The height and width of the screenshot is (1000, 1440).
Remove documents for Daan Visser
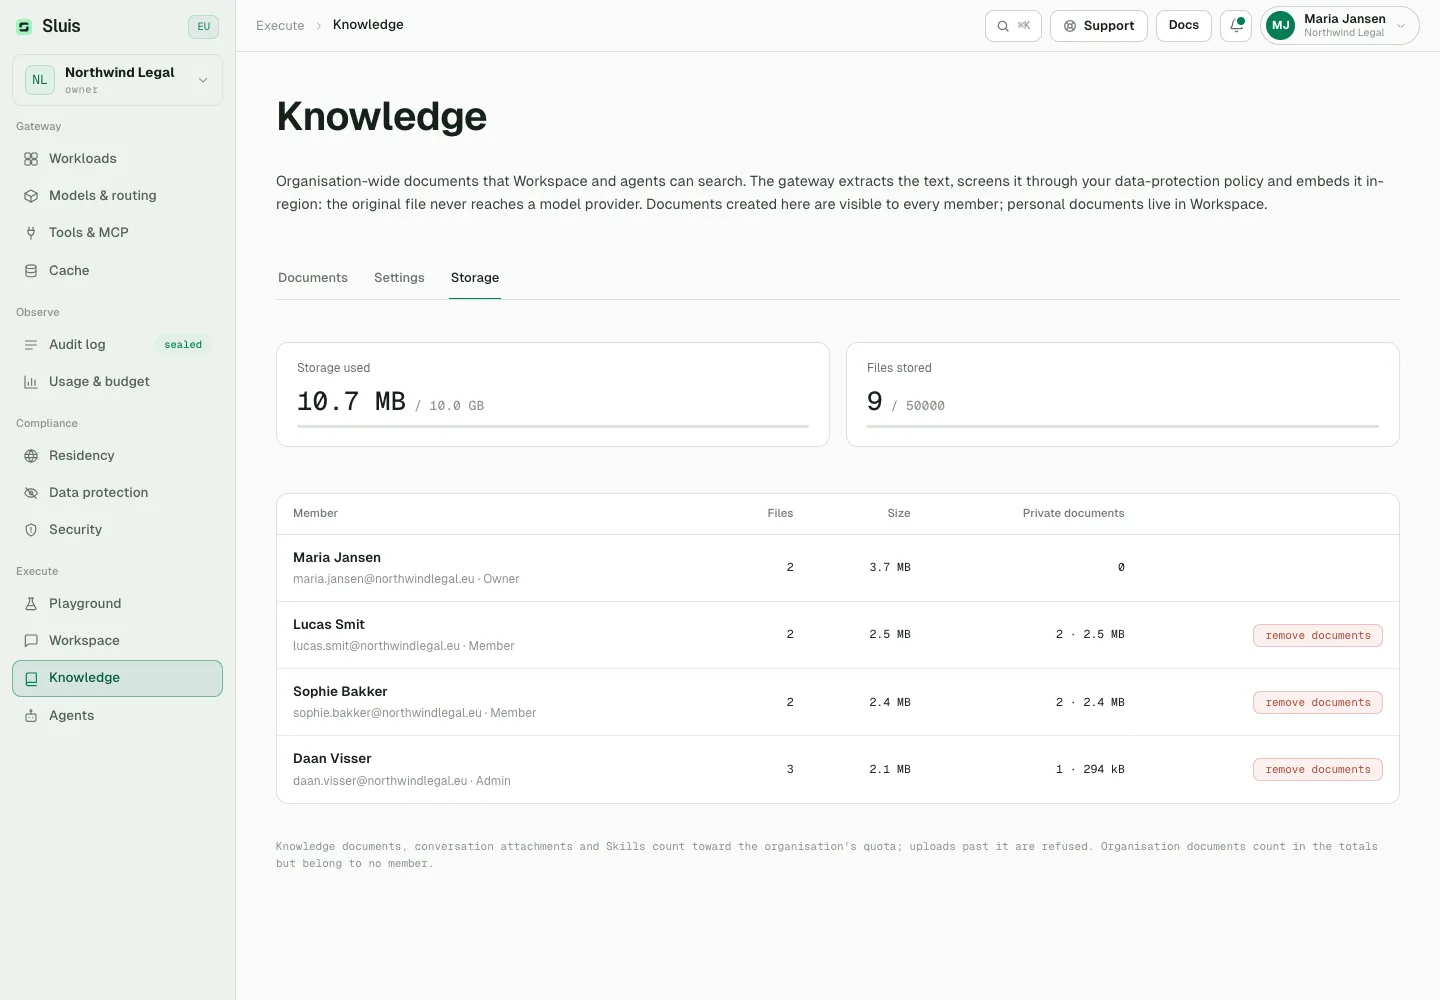coord(1318,770)
